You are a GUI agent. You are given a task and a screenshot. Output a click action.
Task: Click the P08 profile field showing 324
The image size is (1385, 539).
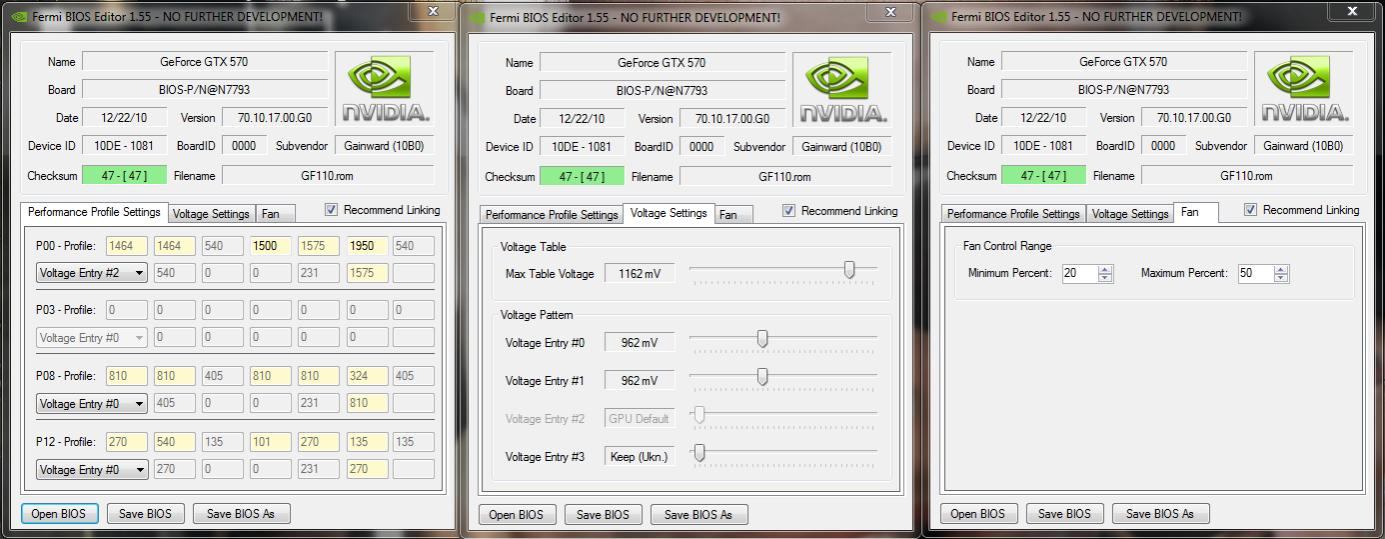(x=367, y=377)
